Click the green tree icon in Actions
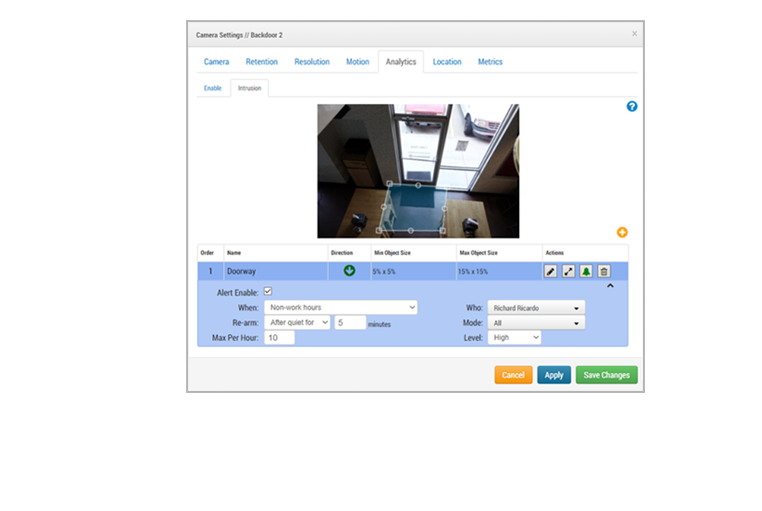 (x=586, y=271)
